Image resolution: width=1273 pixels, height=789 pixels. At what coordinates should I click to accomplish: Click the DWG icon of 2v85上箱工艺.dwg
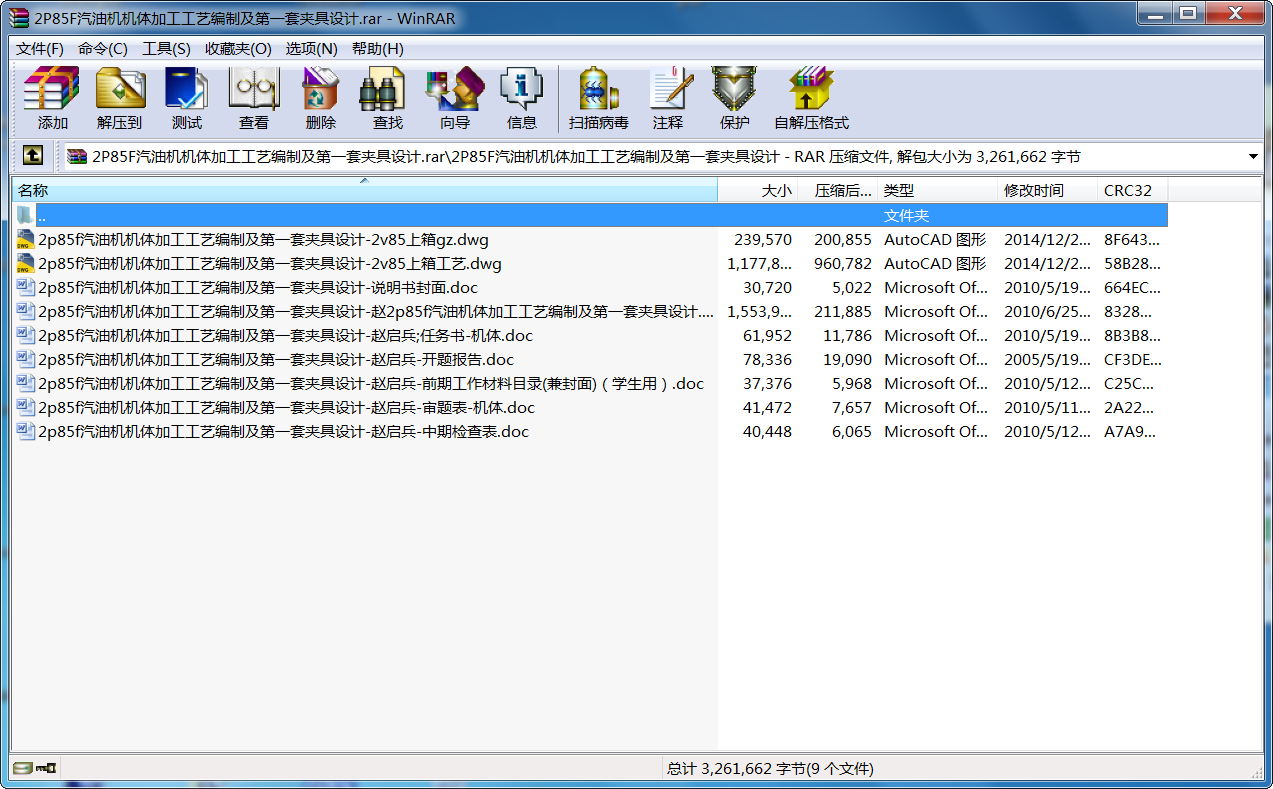25,263
